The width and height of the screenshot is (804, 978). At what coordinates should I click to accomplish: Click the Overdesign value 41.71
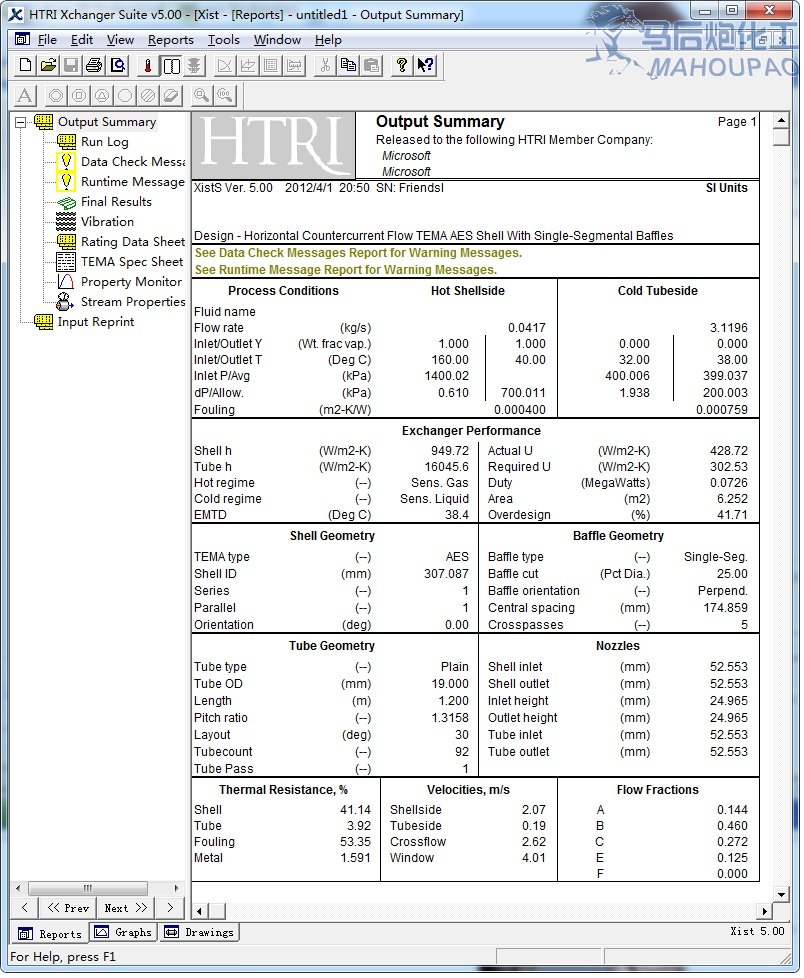click(732, 515)
